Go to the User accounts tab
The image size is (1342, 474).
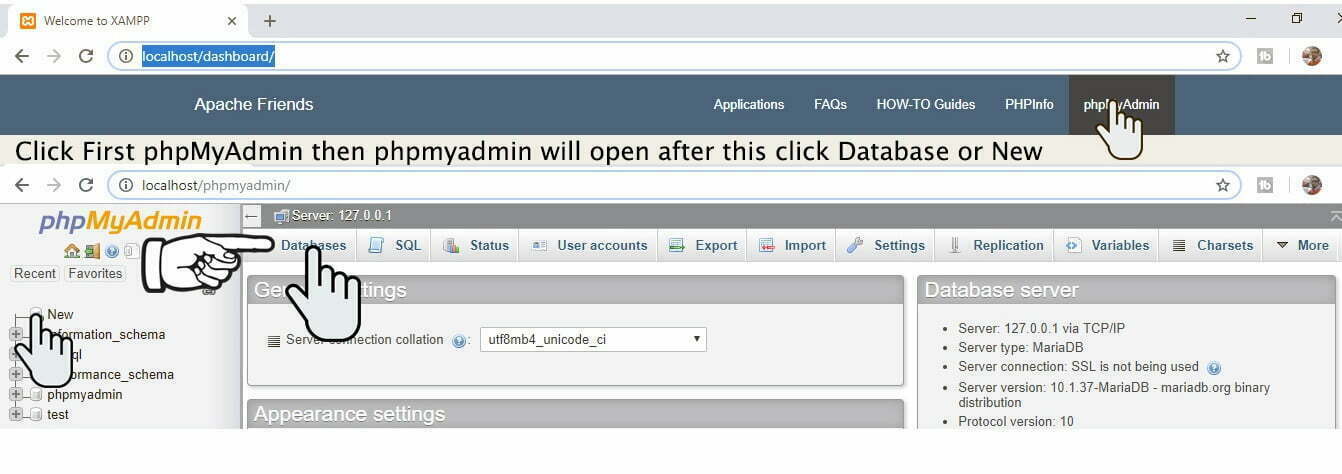589,245
